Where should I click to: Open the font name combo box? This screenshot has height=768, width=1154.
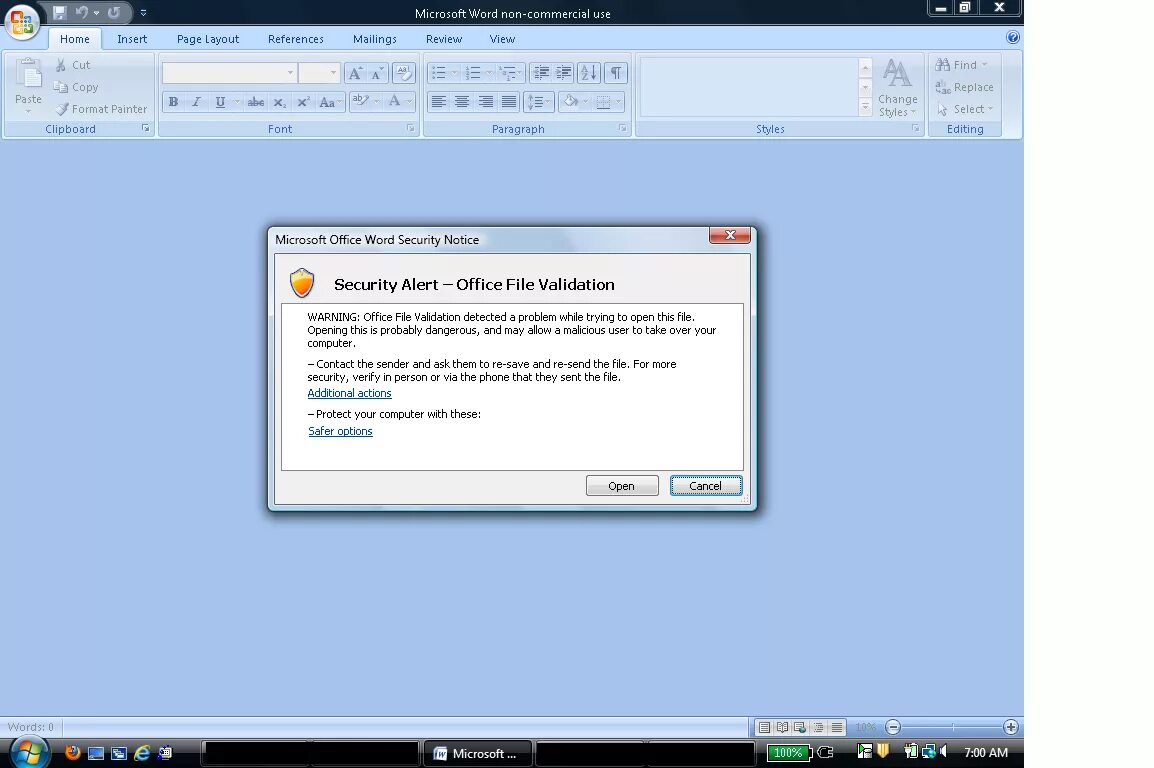click(230, 73)
